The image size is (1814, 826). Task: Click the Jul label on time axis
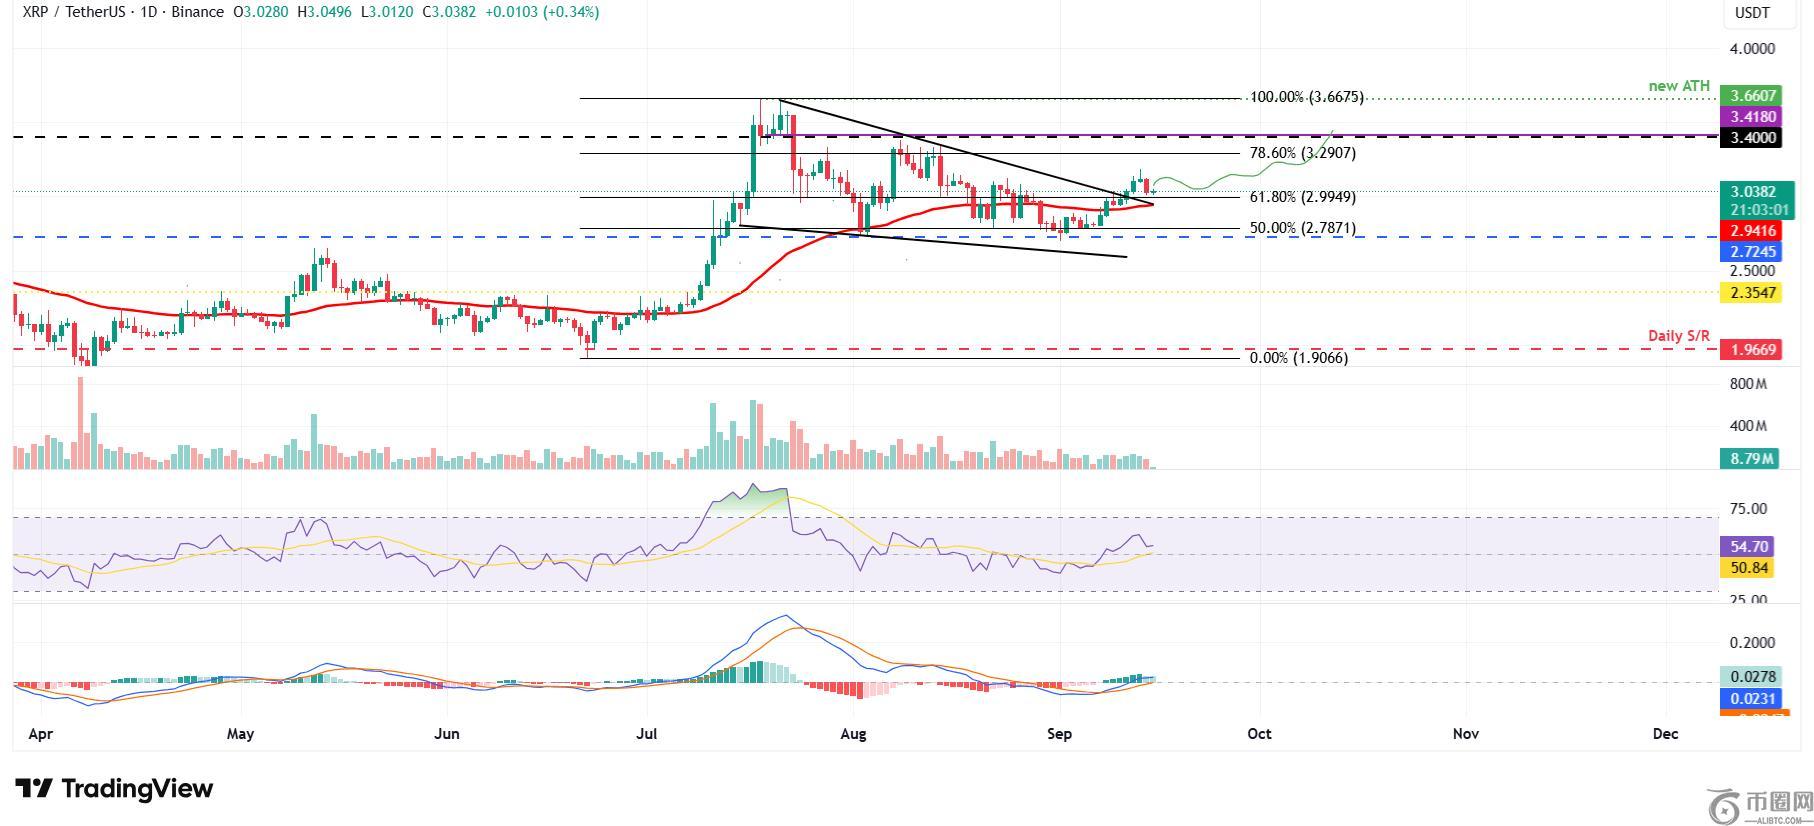[646, 734]
